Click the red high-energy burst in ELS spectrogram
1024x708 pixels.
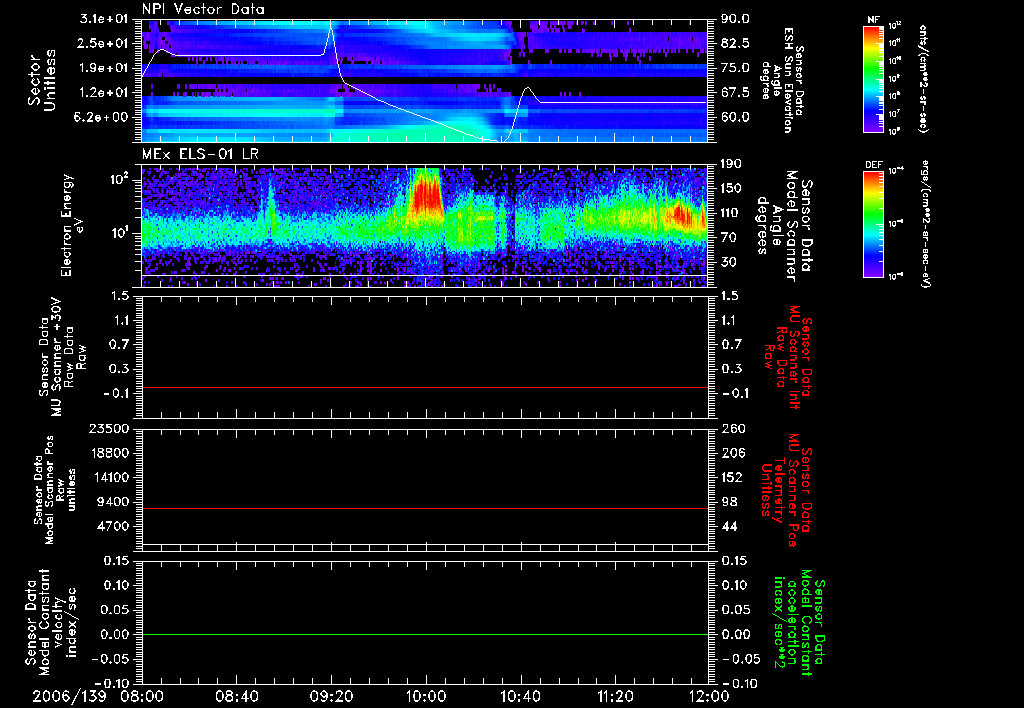[x=425, y=195]
